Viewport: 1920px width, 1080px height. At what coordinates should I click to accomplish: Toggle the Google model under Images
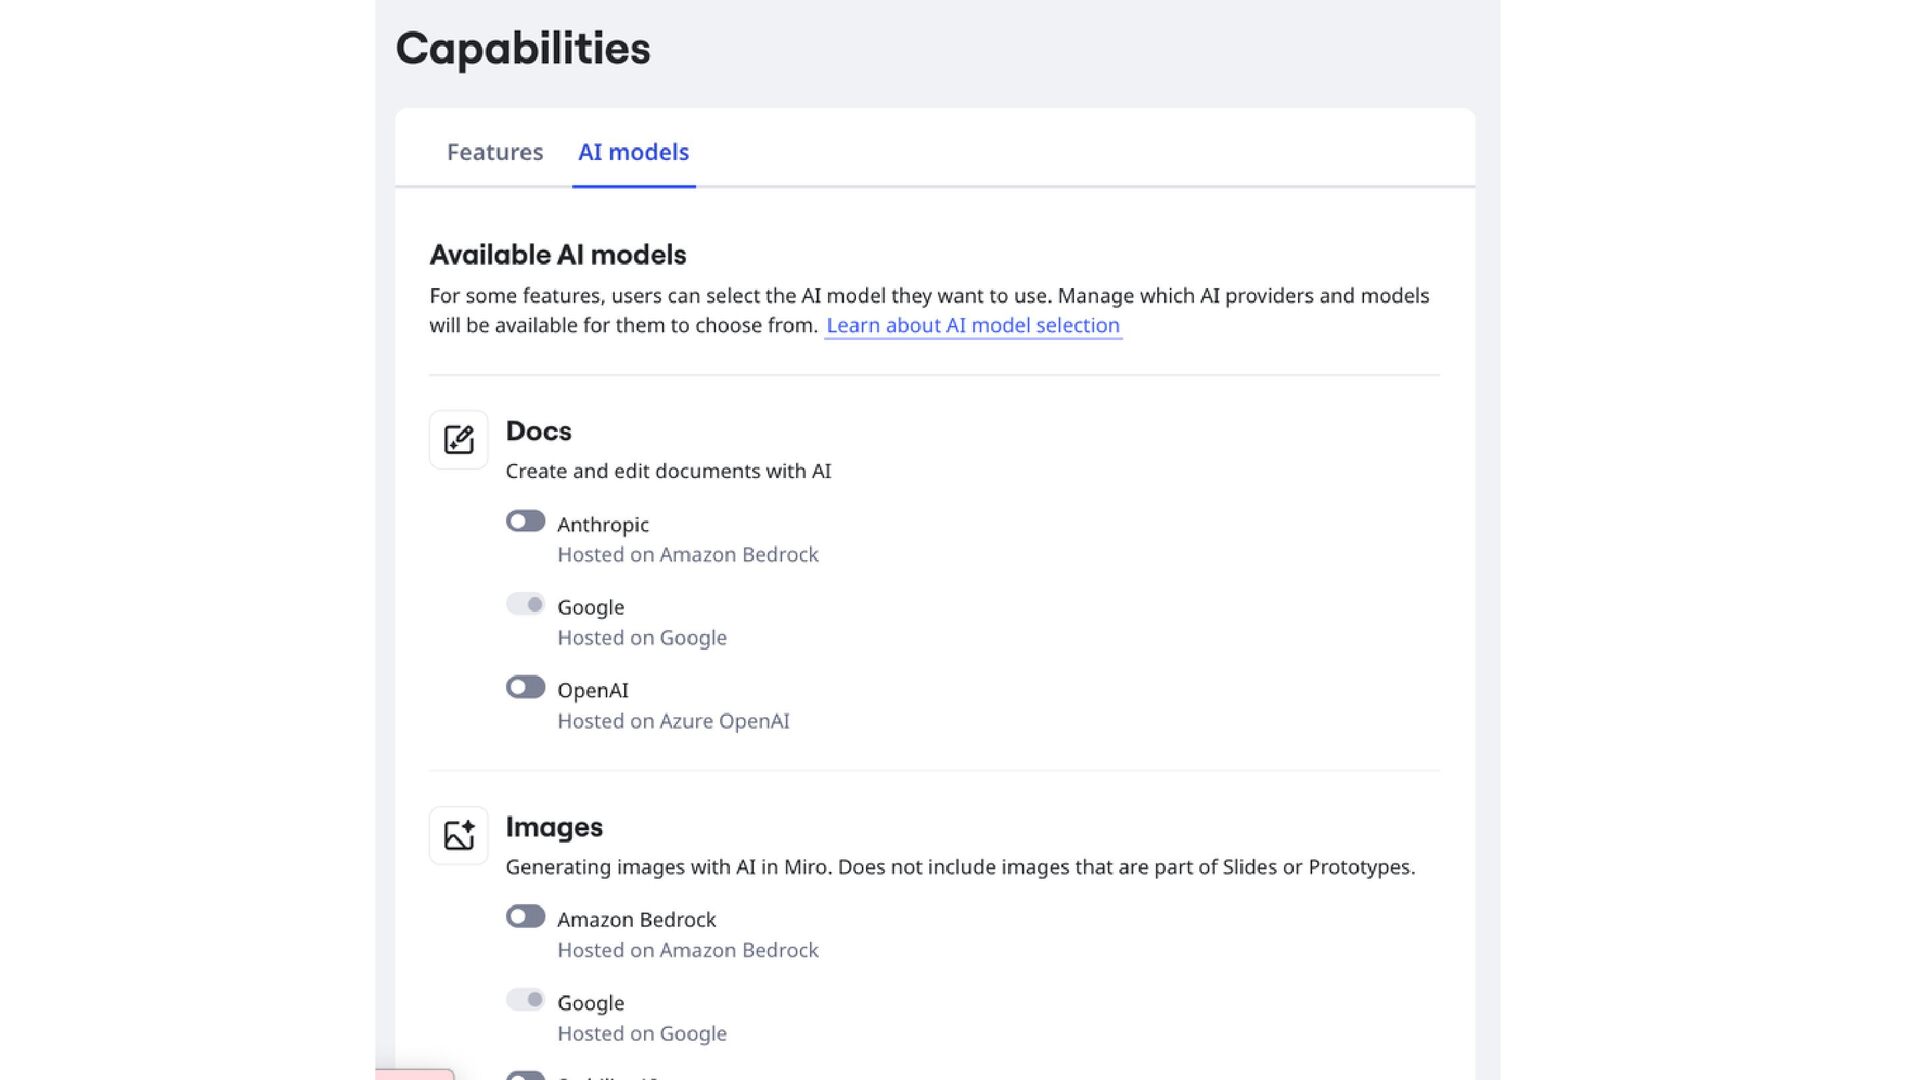pos(525,999)
